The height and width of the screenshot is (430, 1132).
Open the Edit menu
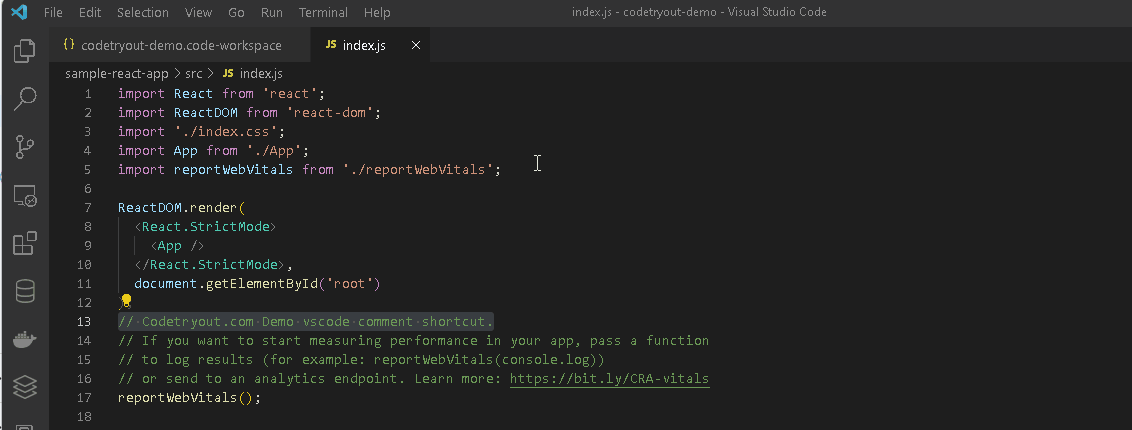click(90, 12)
